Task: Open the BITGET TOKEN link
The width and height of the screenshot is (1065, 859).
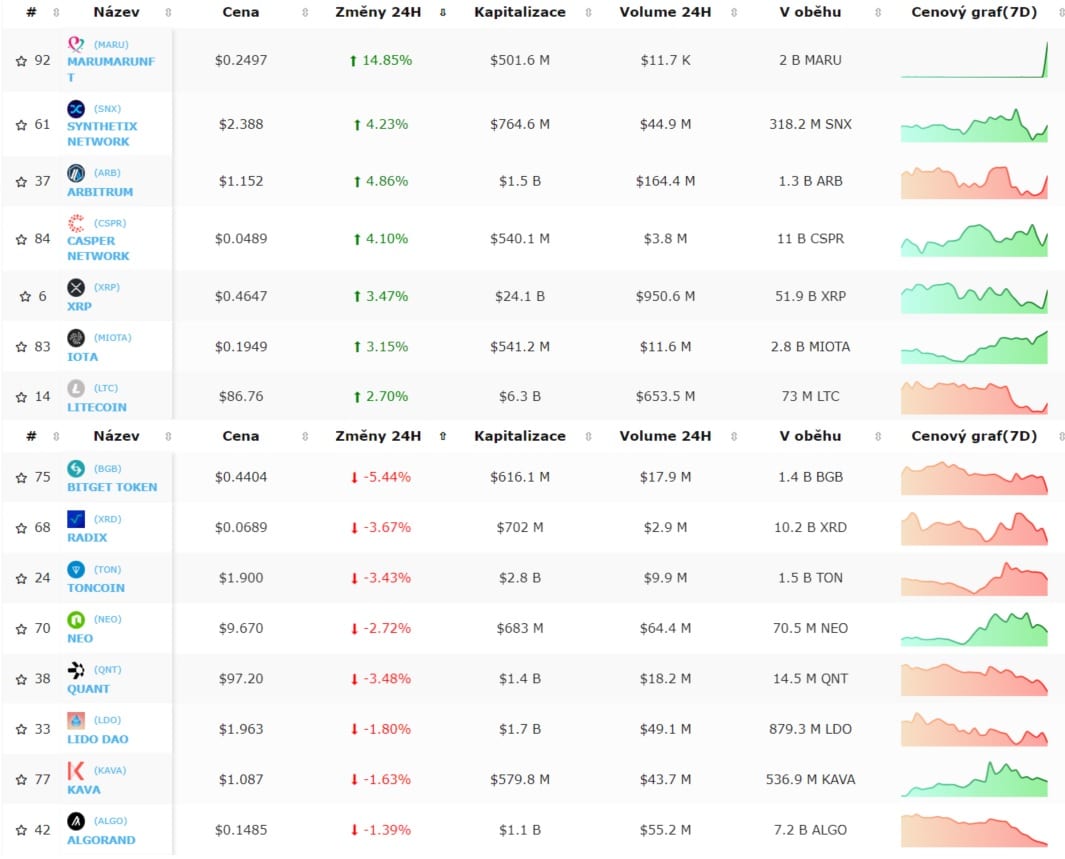Action: [112, 487]
